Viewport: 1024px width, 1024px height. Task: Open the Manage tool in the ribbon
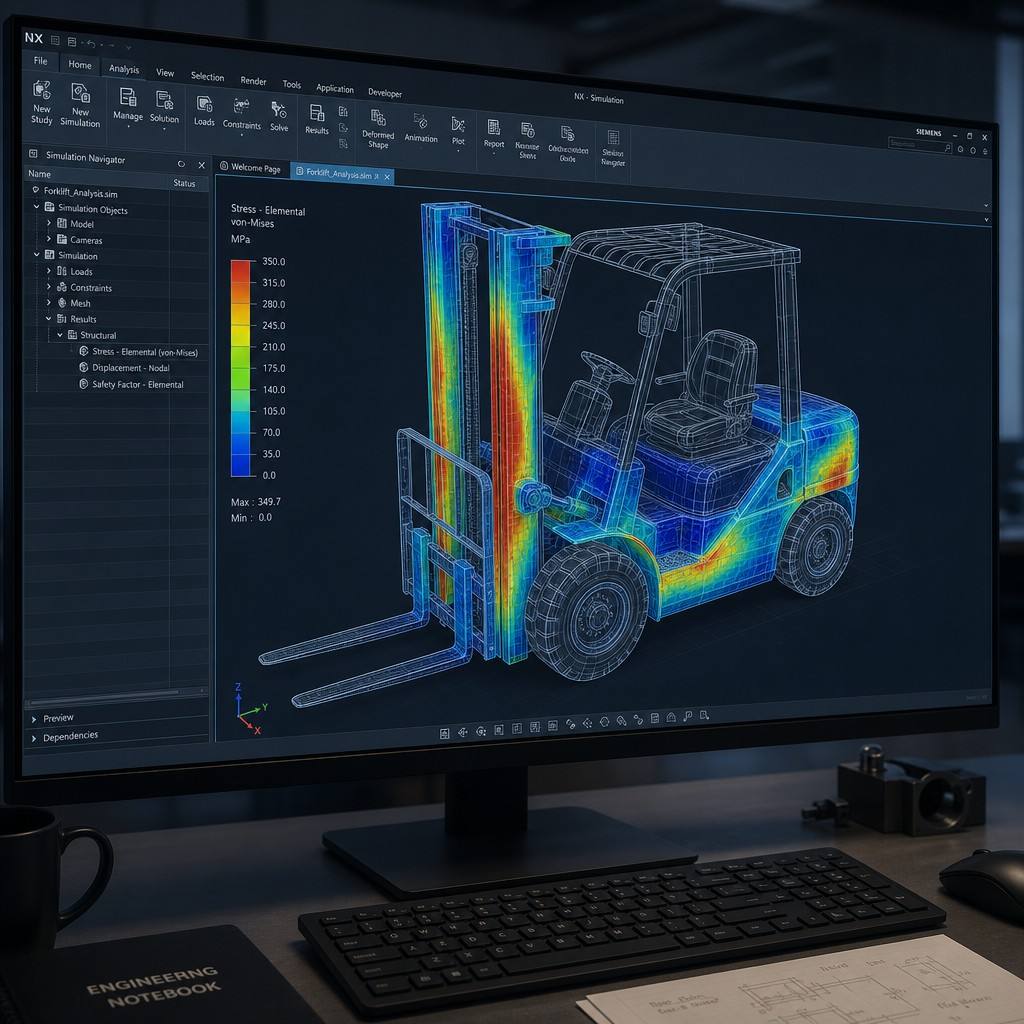click(127, 104)
